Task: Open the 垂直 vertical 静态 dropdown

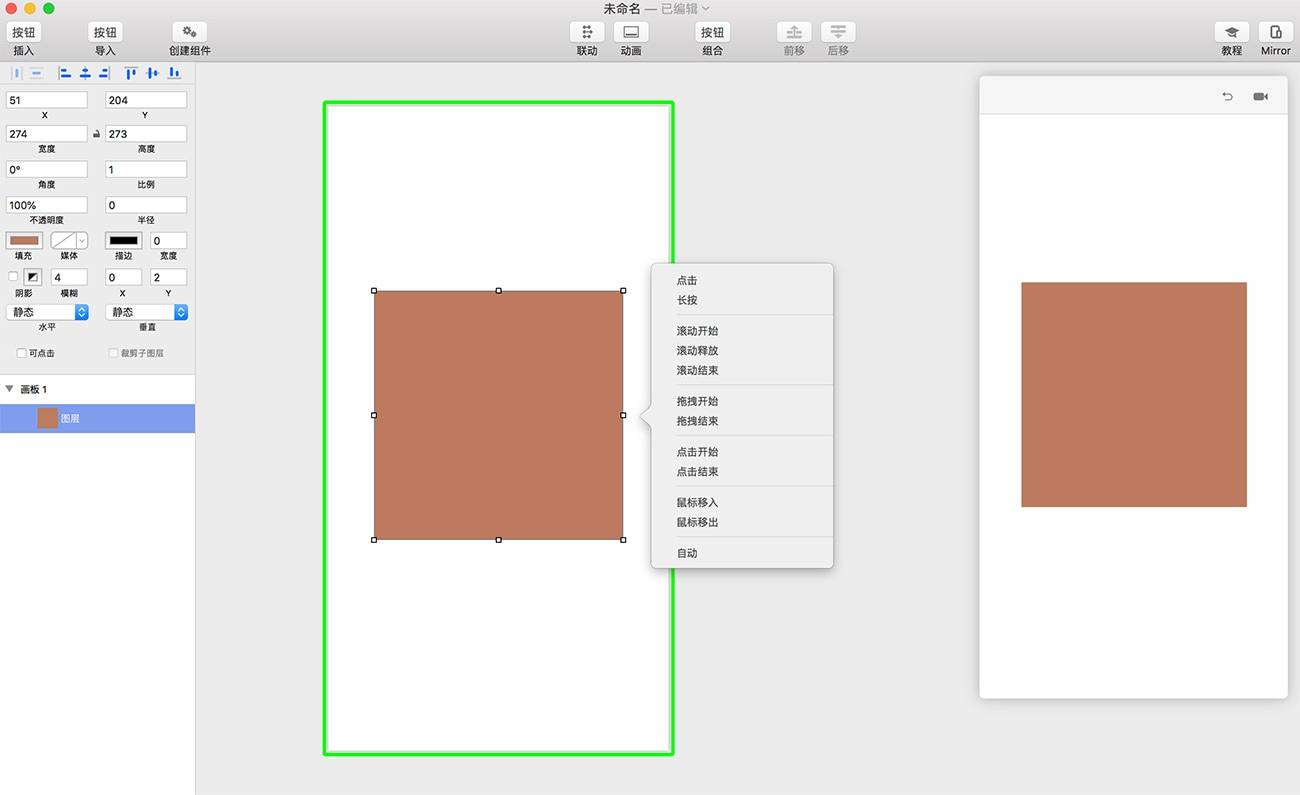Action: (146, 312)
